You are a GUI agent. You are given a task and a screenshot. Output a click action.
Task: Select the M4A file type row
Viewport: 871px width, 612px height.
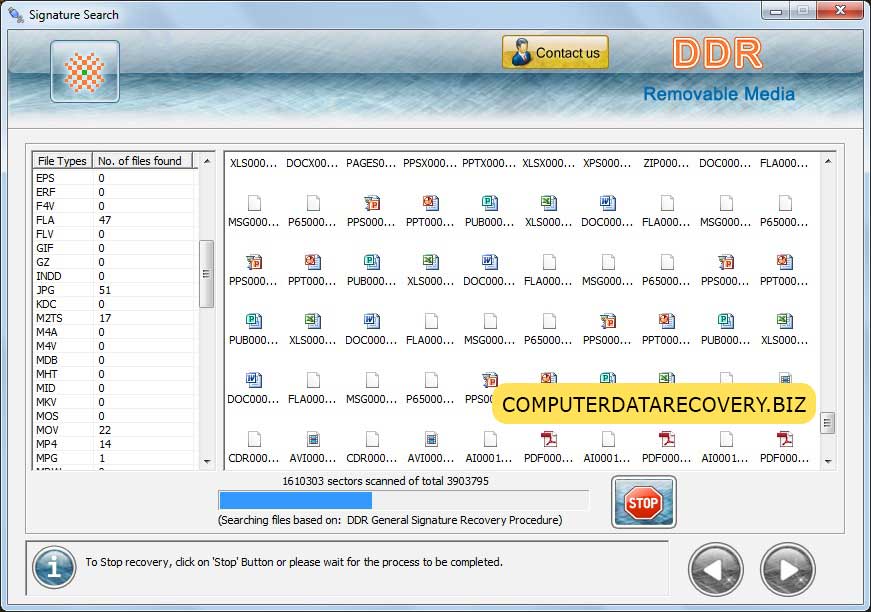point(114,332)
